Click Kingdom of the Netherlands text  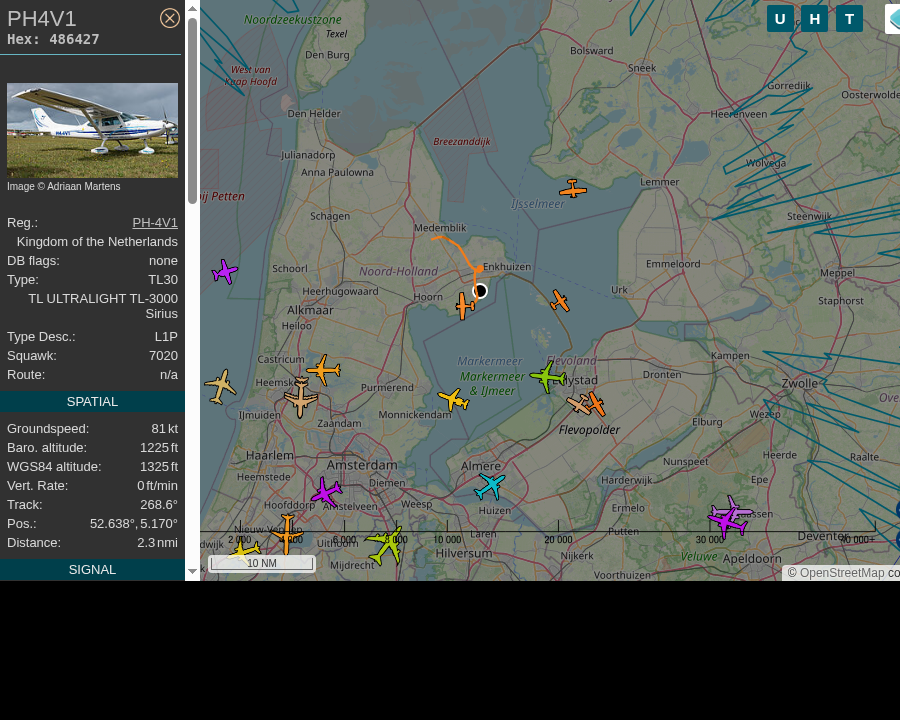click(x=97, y=242)
